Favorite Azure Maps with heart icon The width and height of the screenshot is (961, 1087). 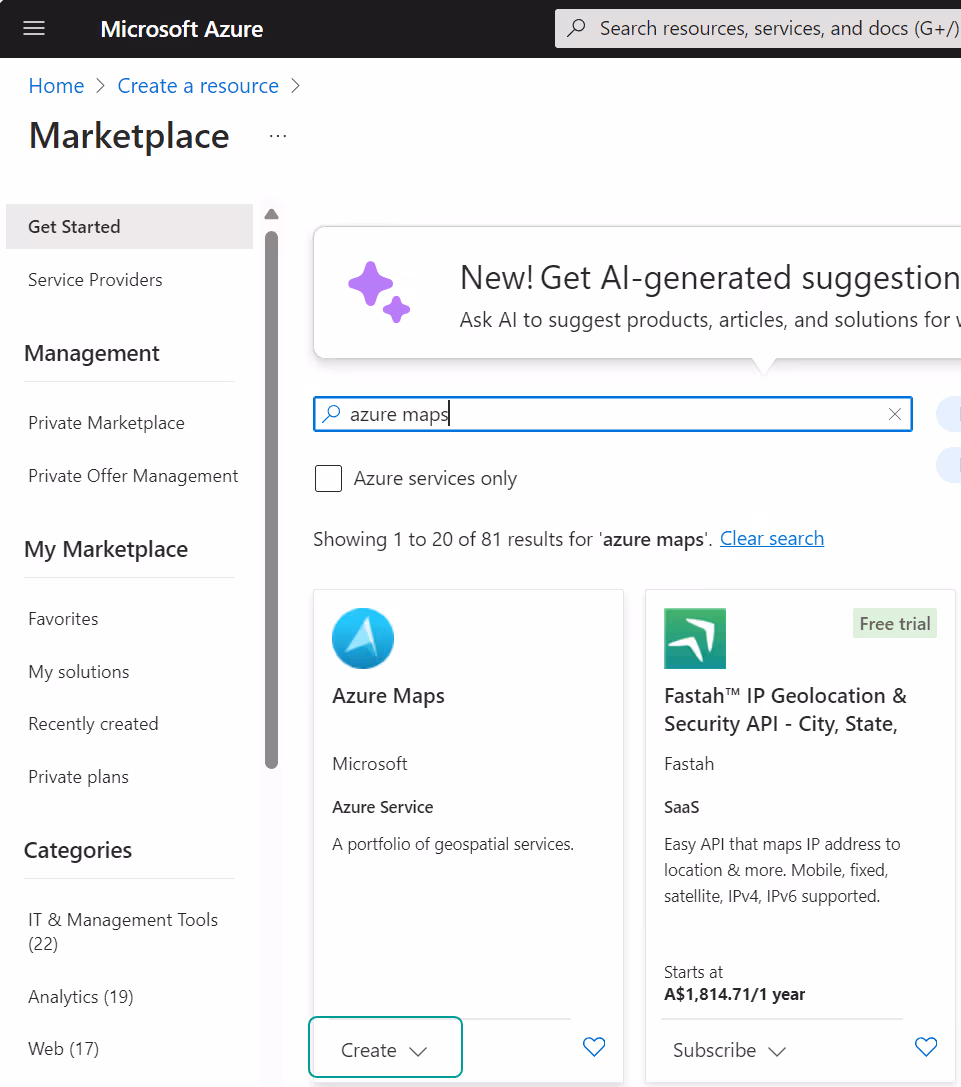click(594, 1047)
